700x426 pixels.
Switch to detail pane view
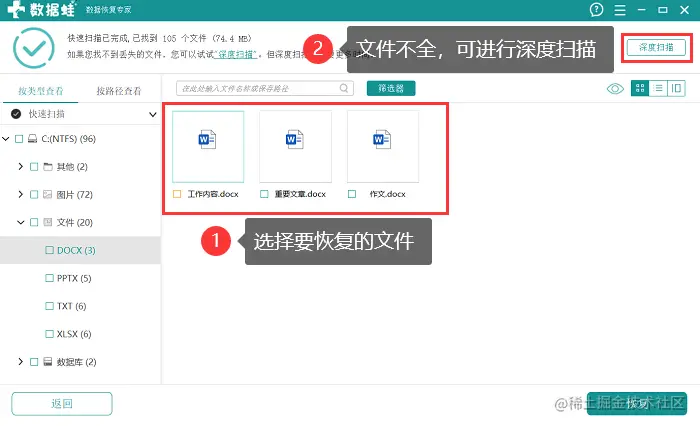click(x=676, y=88)
